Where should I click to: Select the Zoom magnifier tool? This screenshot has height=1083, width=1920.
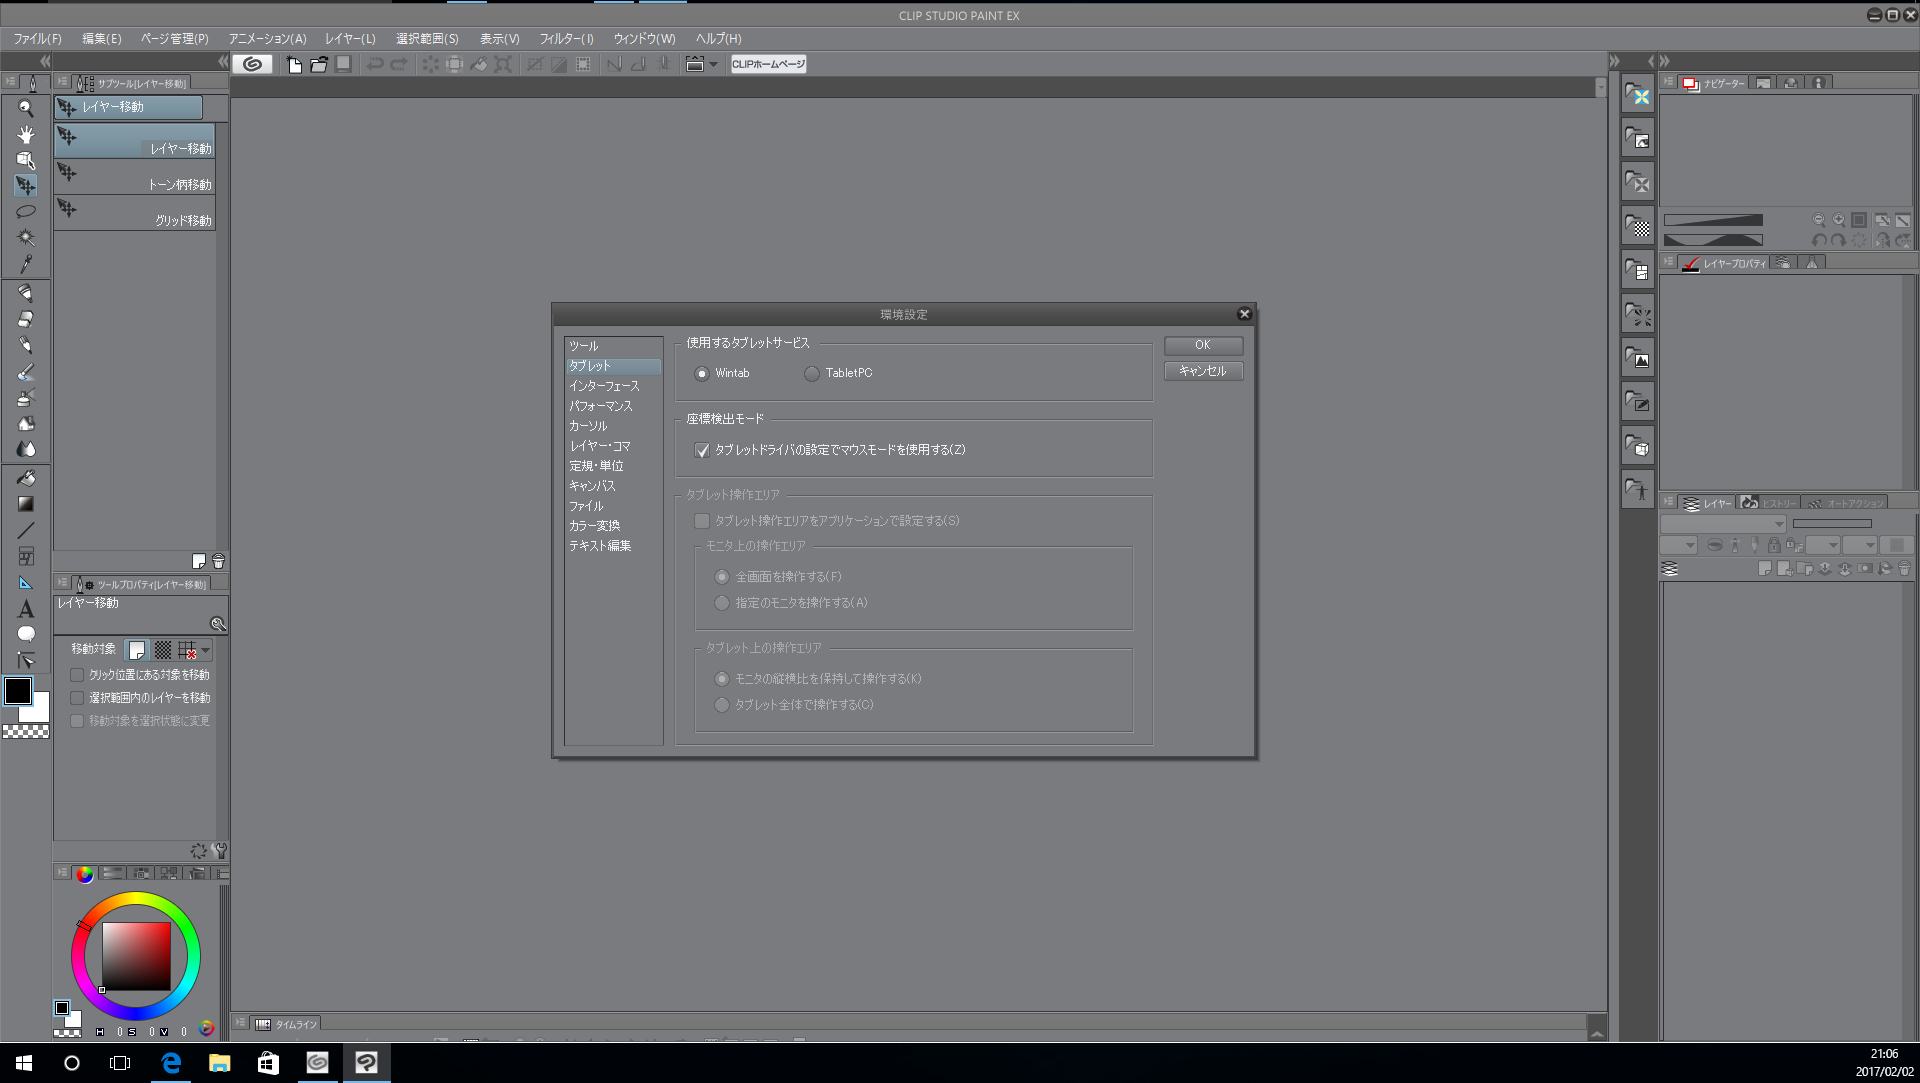coord(26,108)
